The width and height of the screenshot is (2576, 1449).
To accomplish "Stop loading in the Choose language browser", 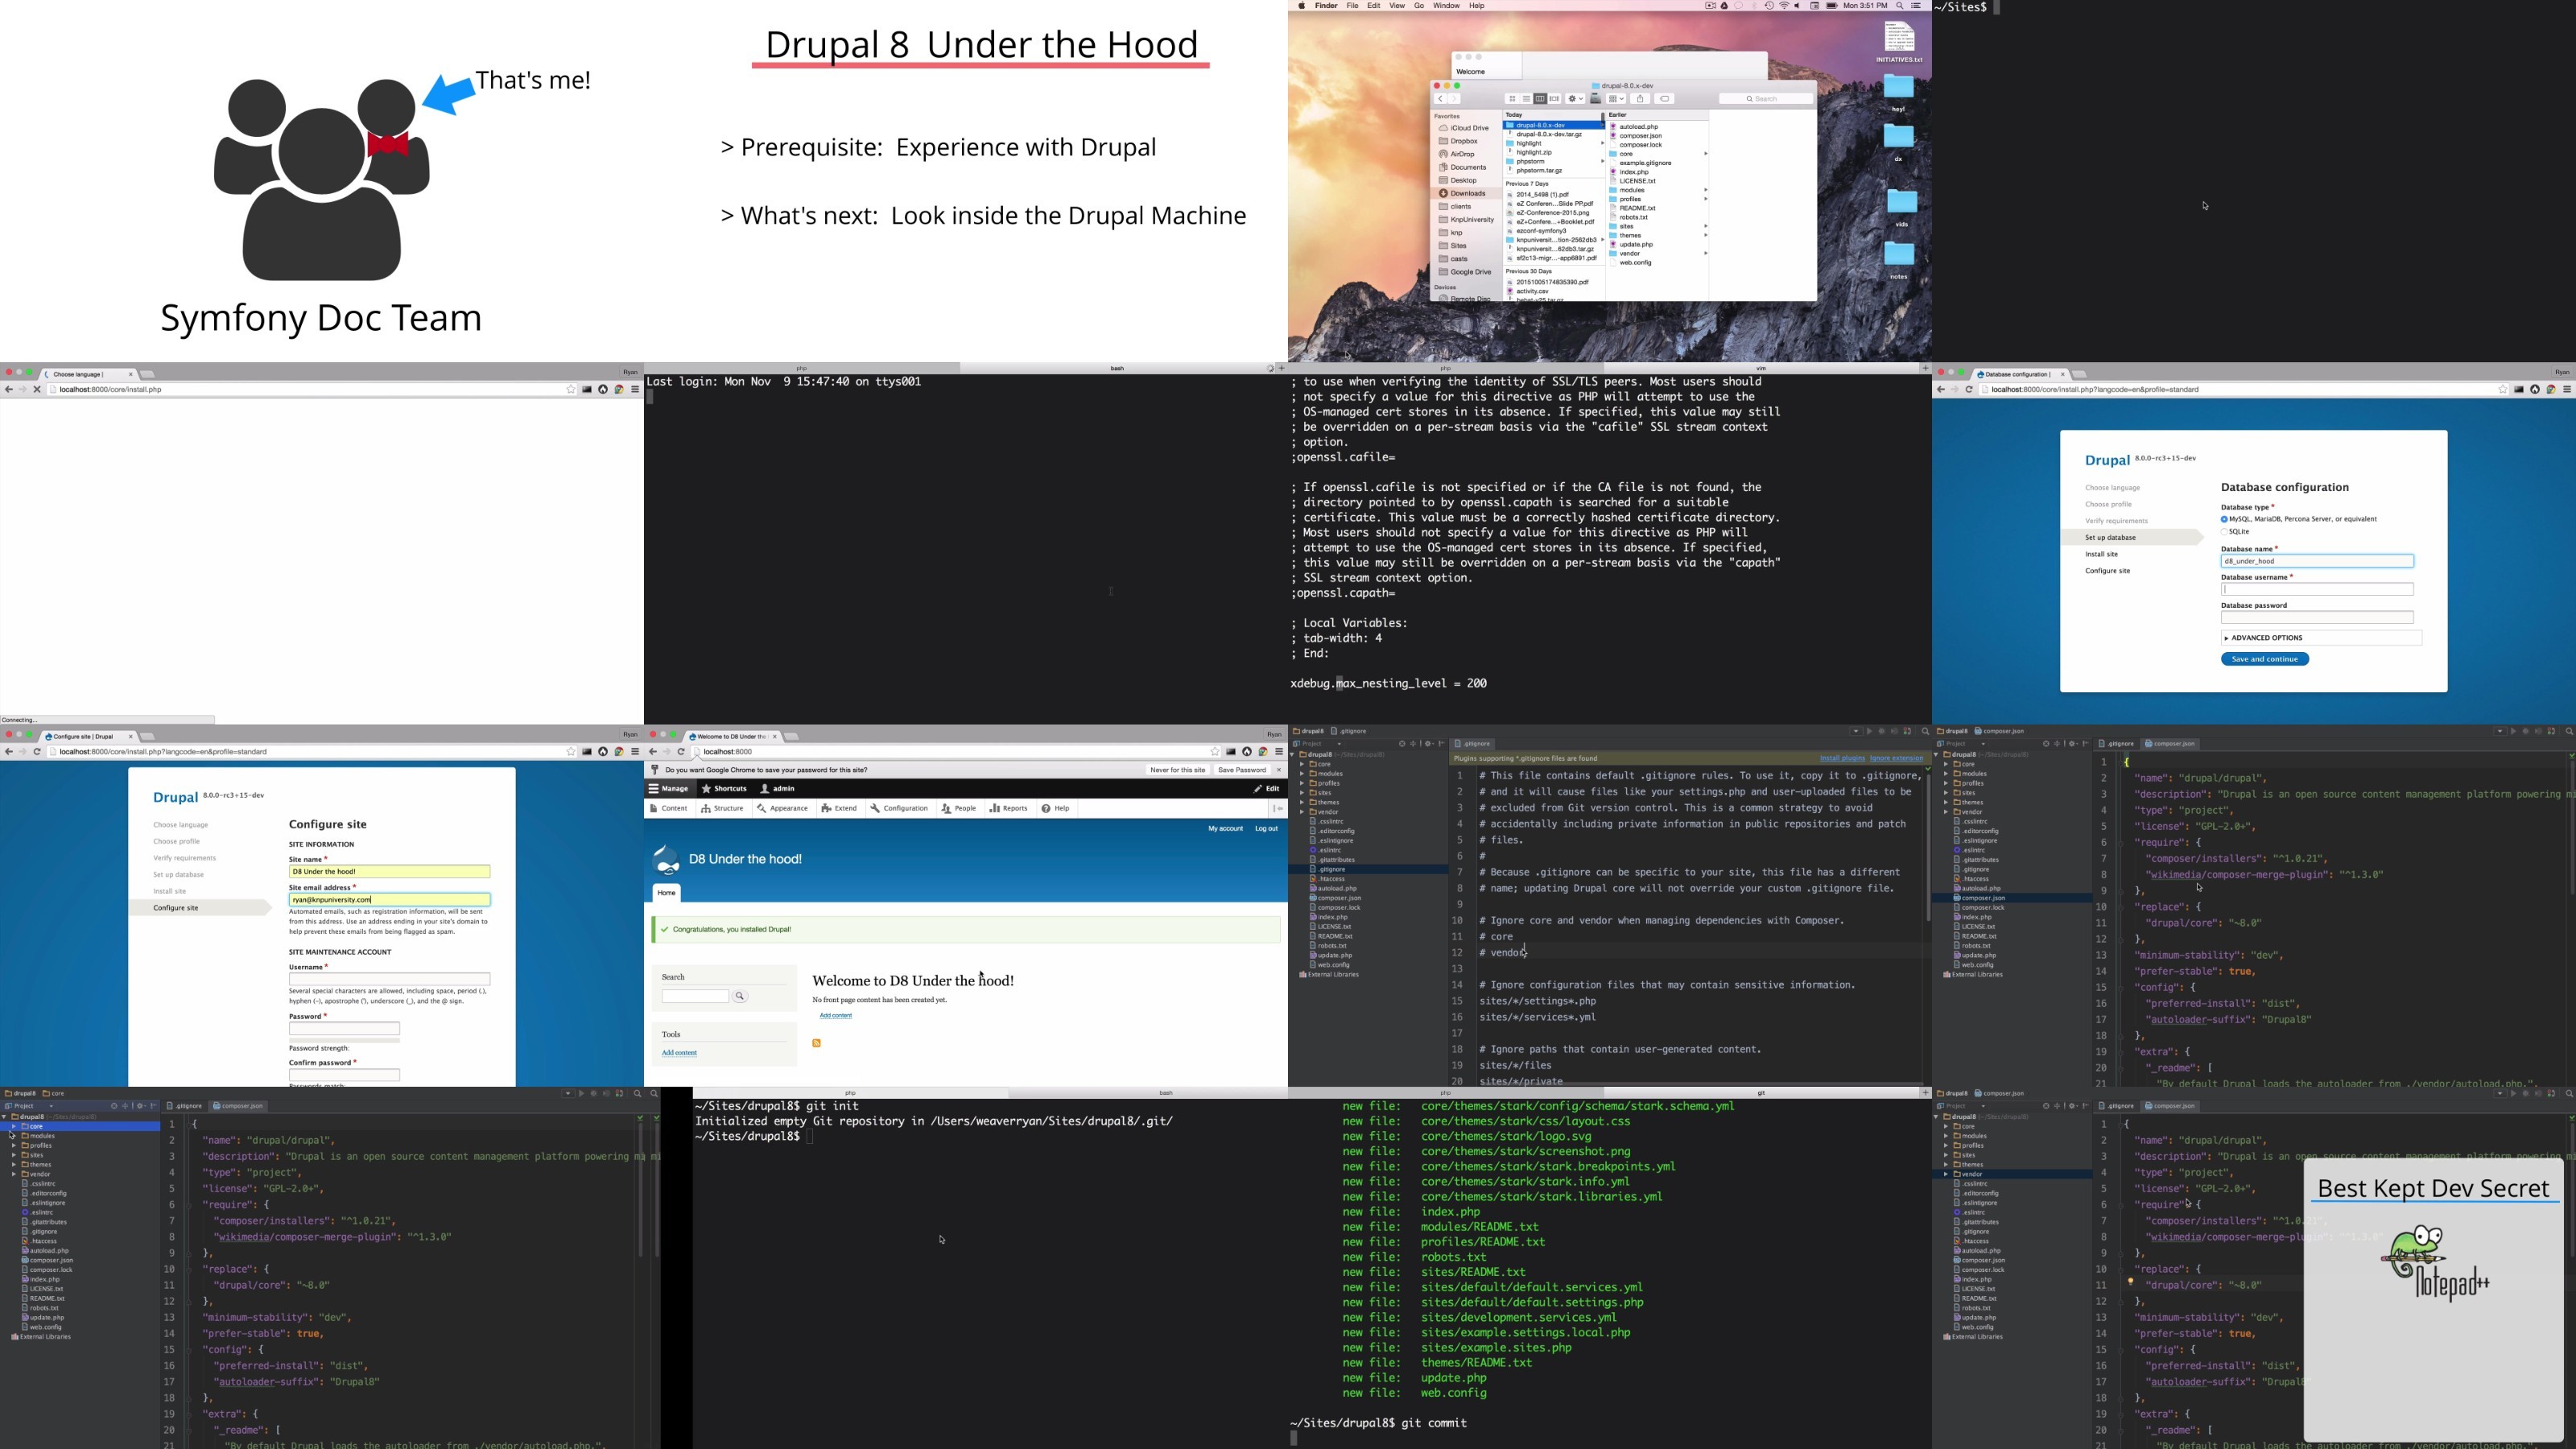I will (x=37, y=389).
